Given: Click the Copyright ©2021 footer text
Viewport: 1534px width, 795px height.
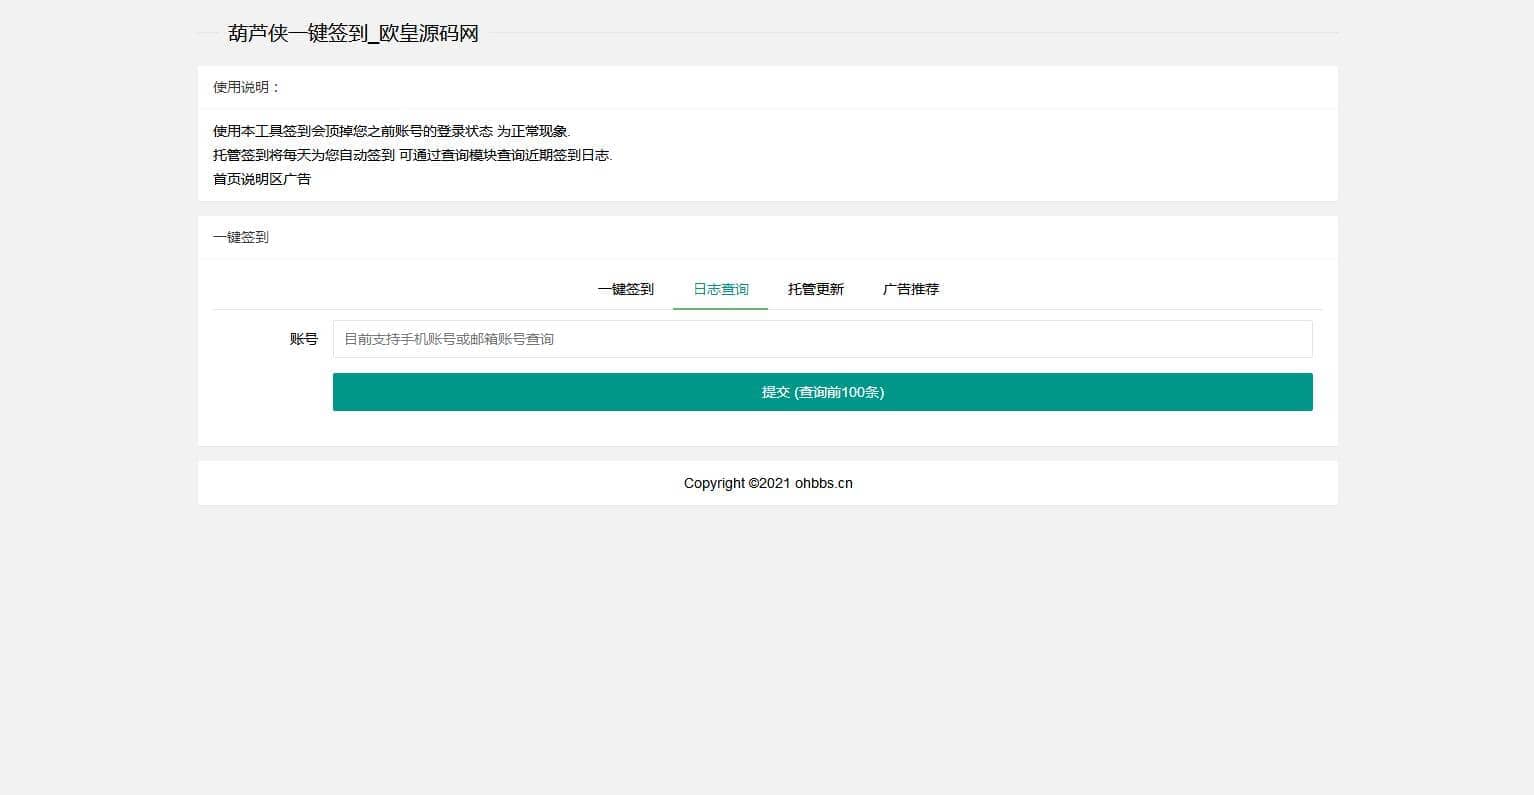Looking at the screenshot, I should [x=737, y=483].
